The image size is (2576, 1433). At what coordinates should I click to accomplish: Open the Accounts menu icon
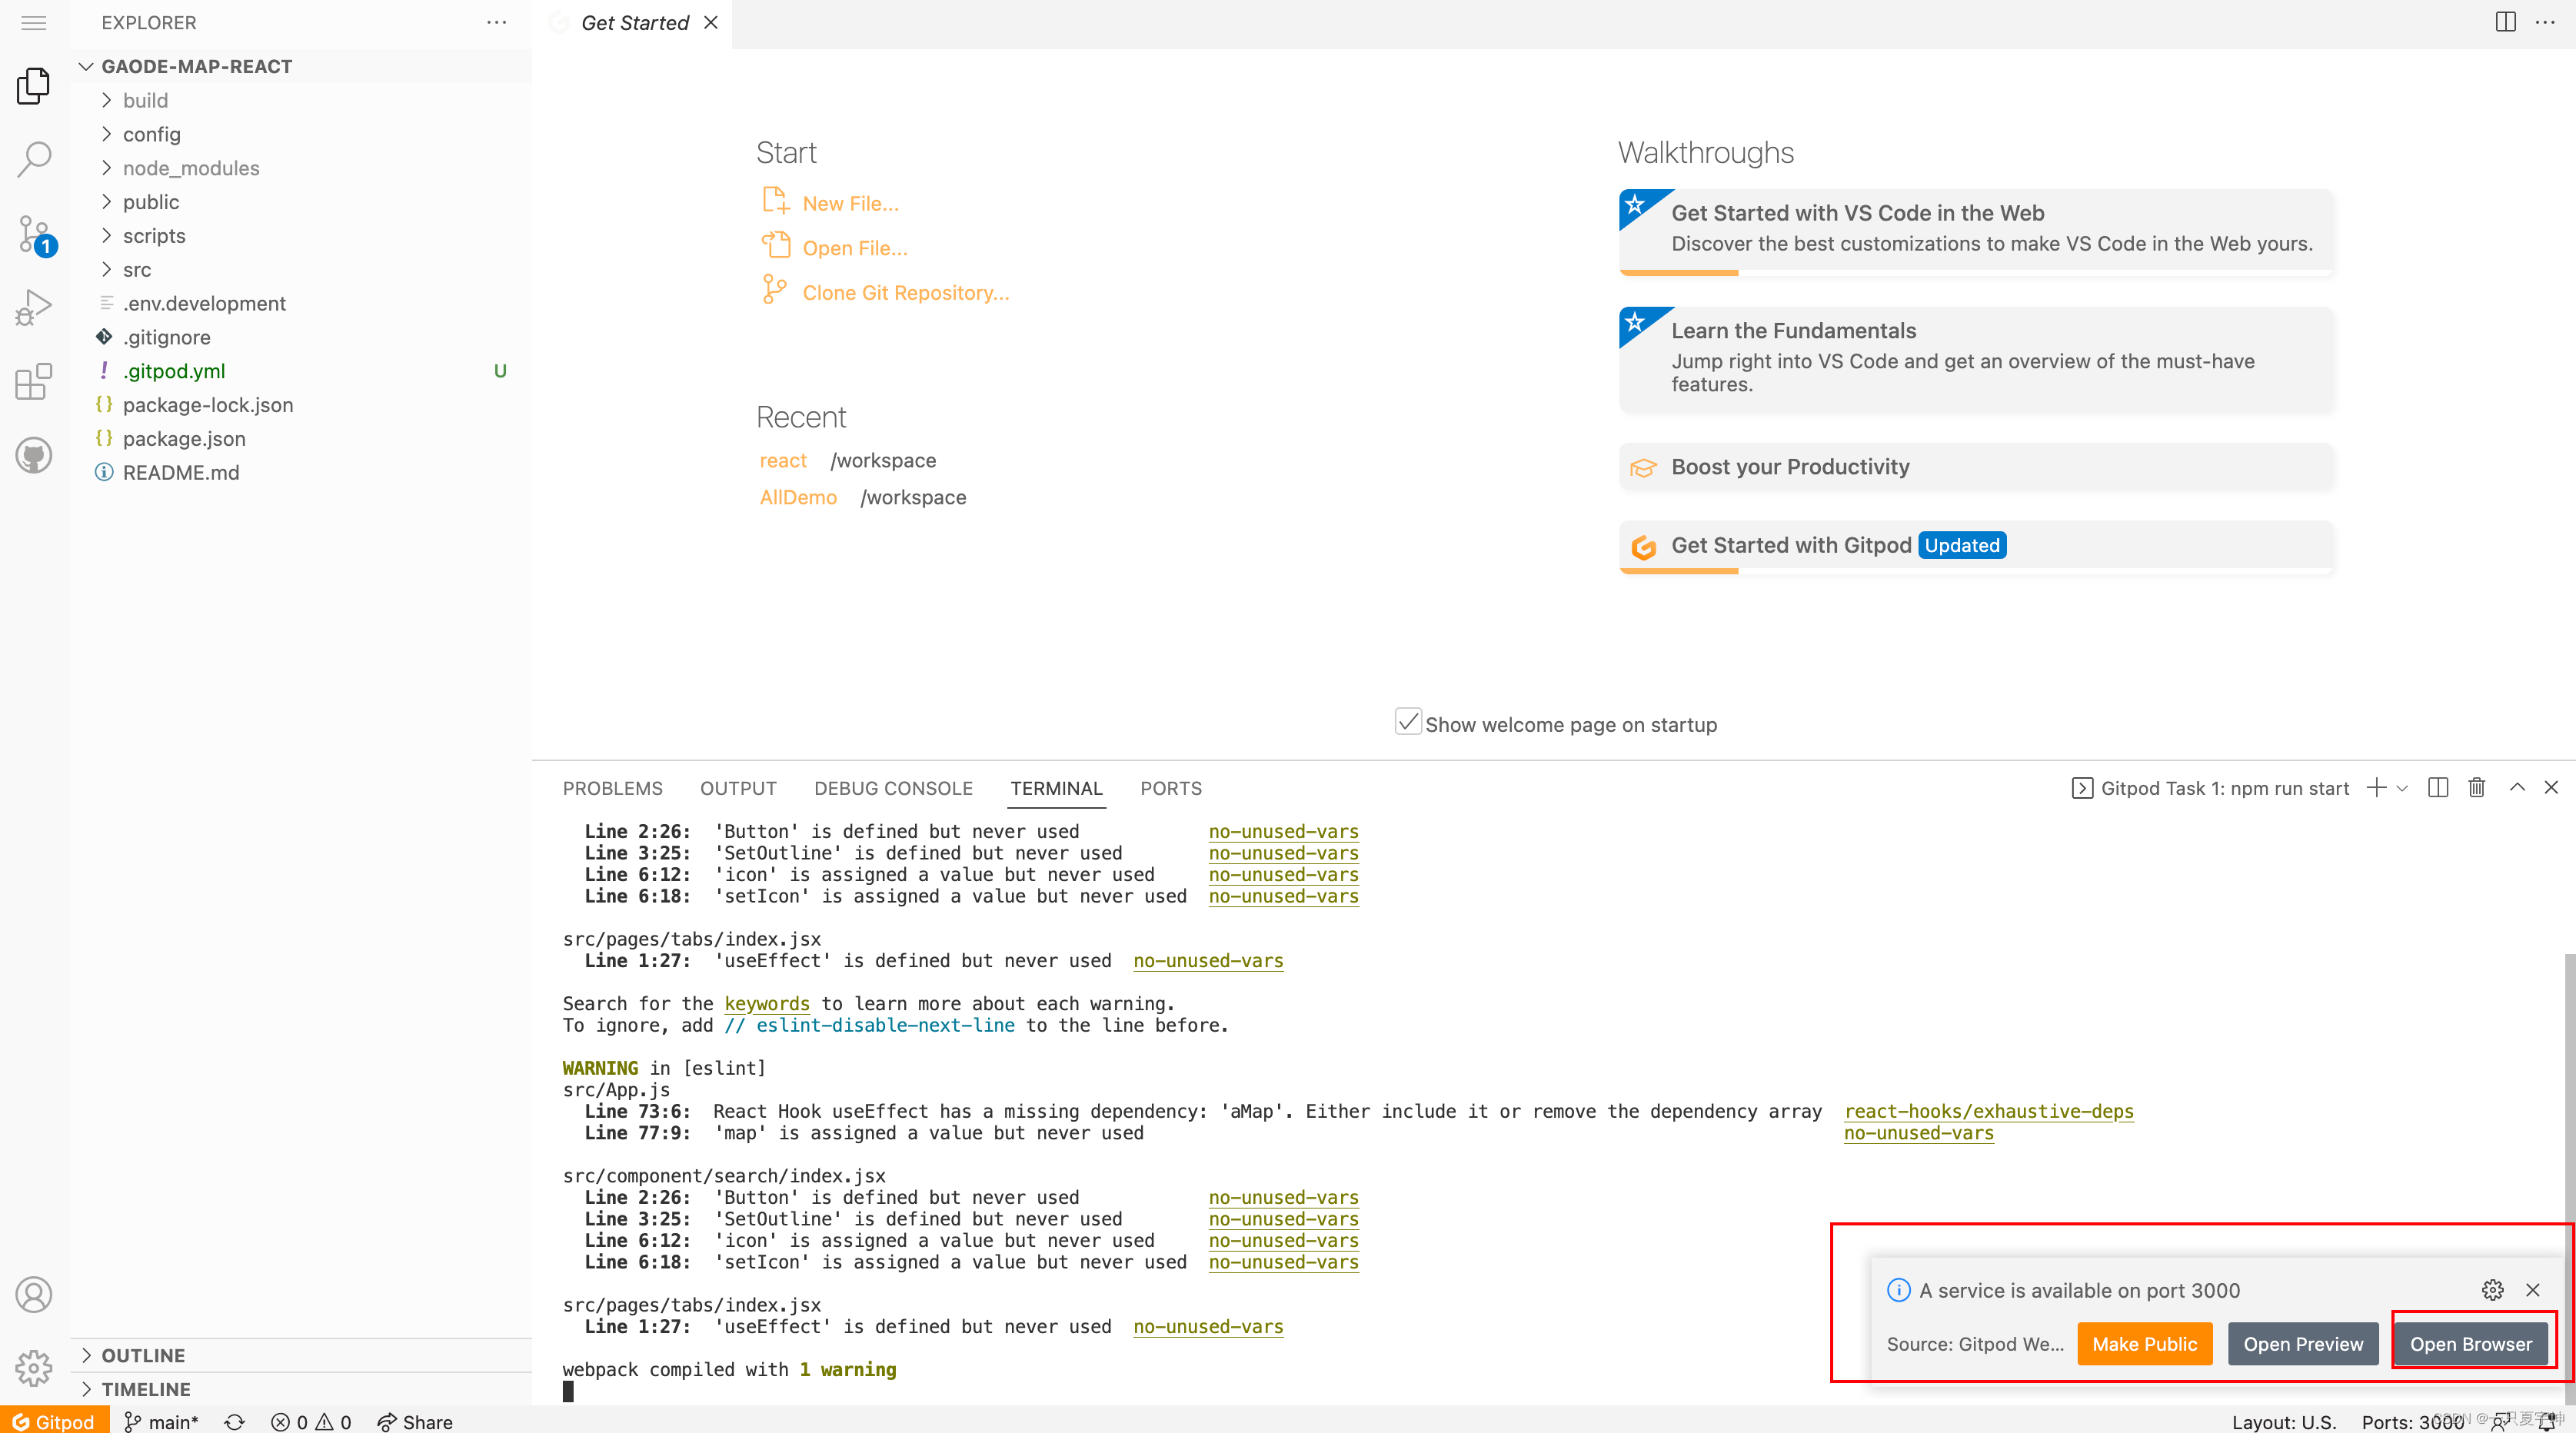(x=34, y=1294)
